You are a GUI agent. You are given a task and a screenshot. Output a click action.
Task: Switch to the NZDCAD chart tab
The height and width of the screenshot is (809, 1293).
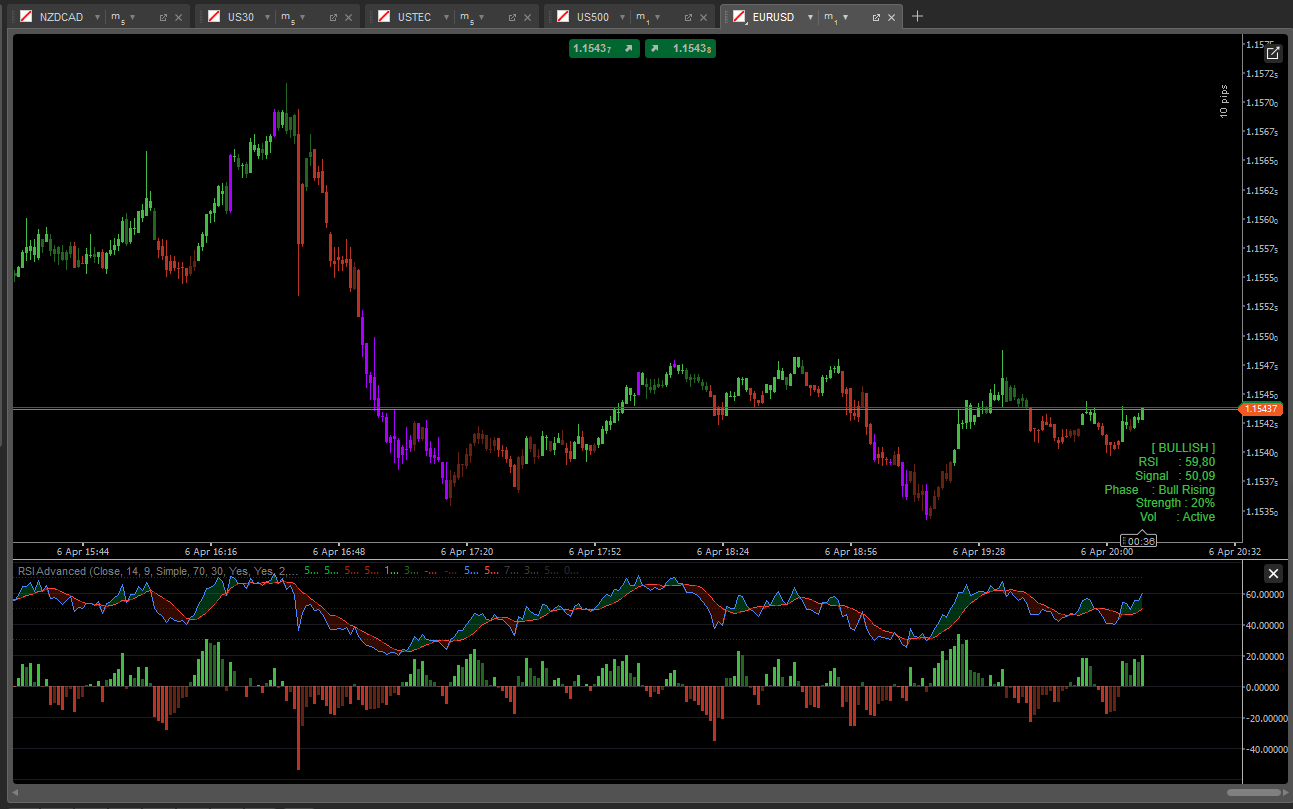60,17
